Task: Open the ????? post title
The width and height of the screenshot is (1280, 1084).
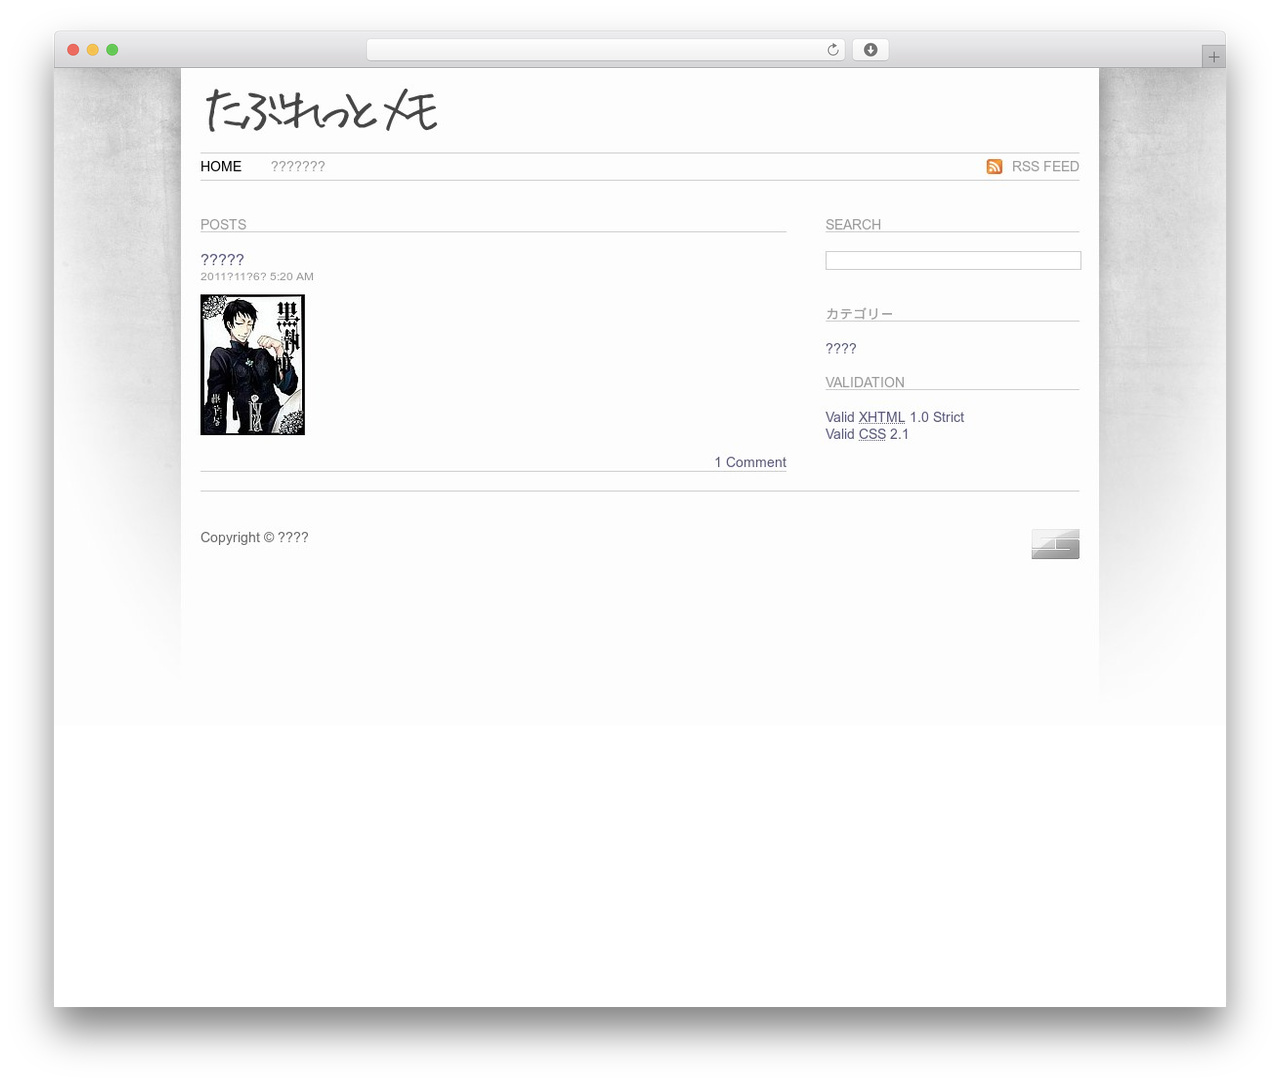Action: click(x=222, y=260)
